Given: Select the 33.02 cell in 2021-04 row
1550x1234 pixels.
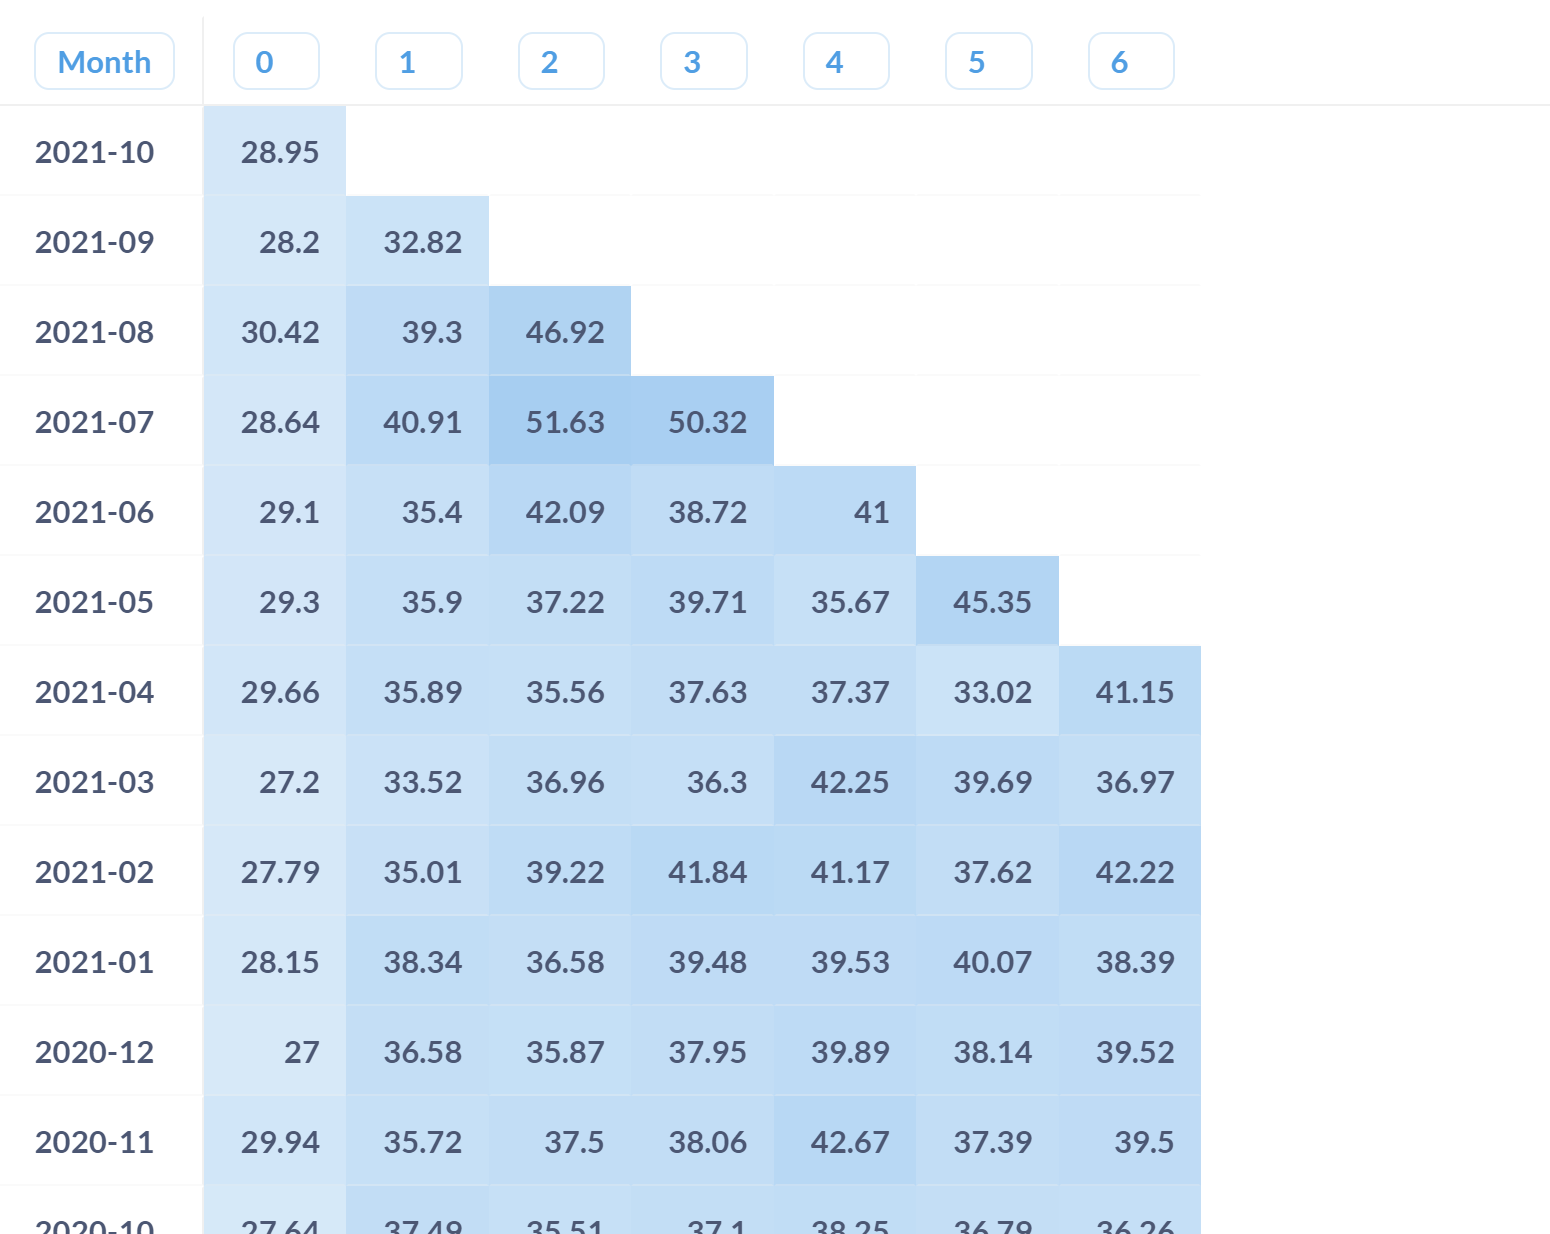Looking at the screenshot, I should click(x=992, y=692).
